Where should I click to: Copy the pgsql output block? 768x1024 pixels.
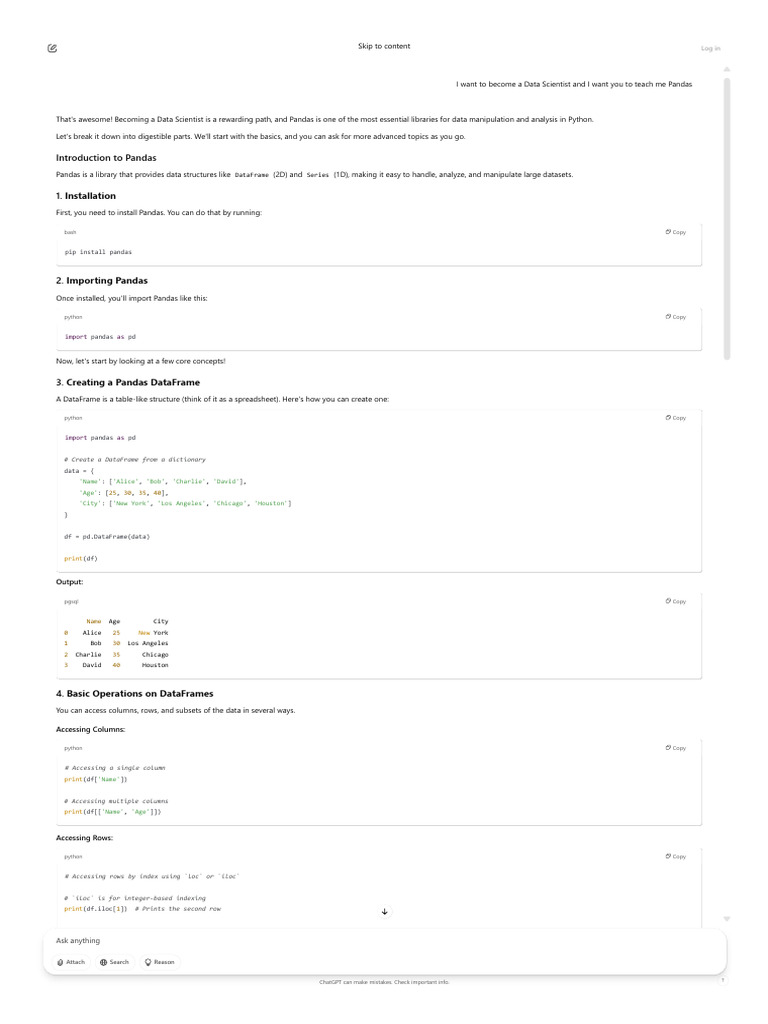(x=676, y=602)
